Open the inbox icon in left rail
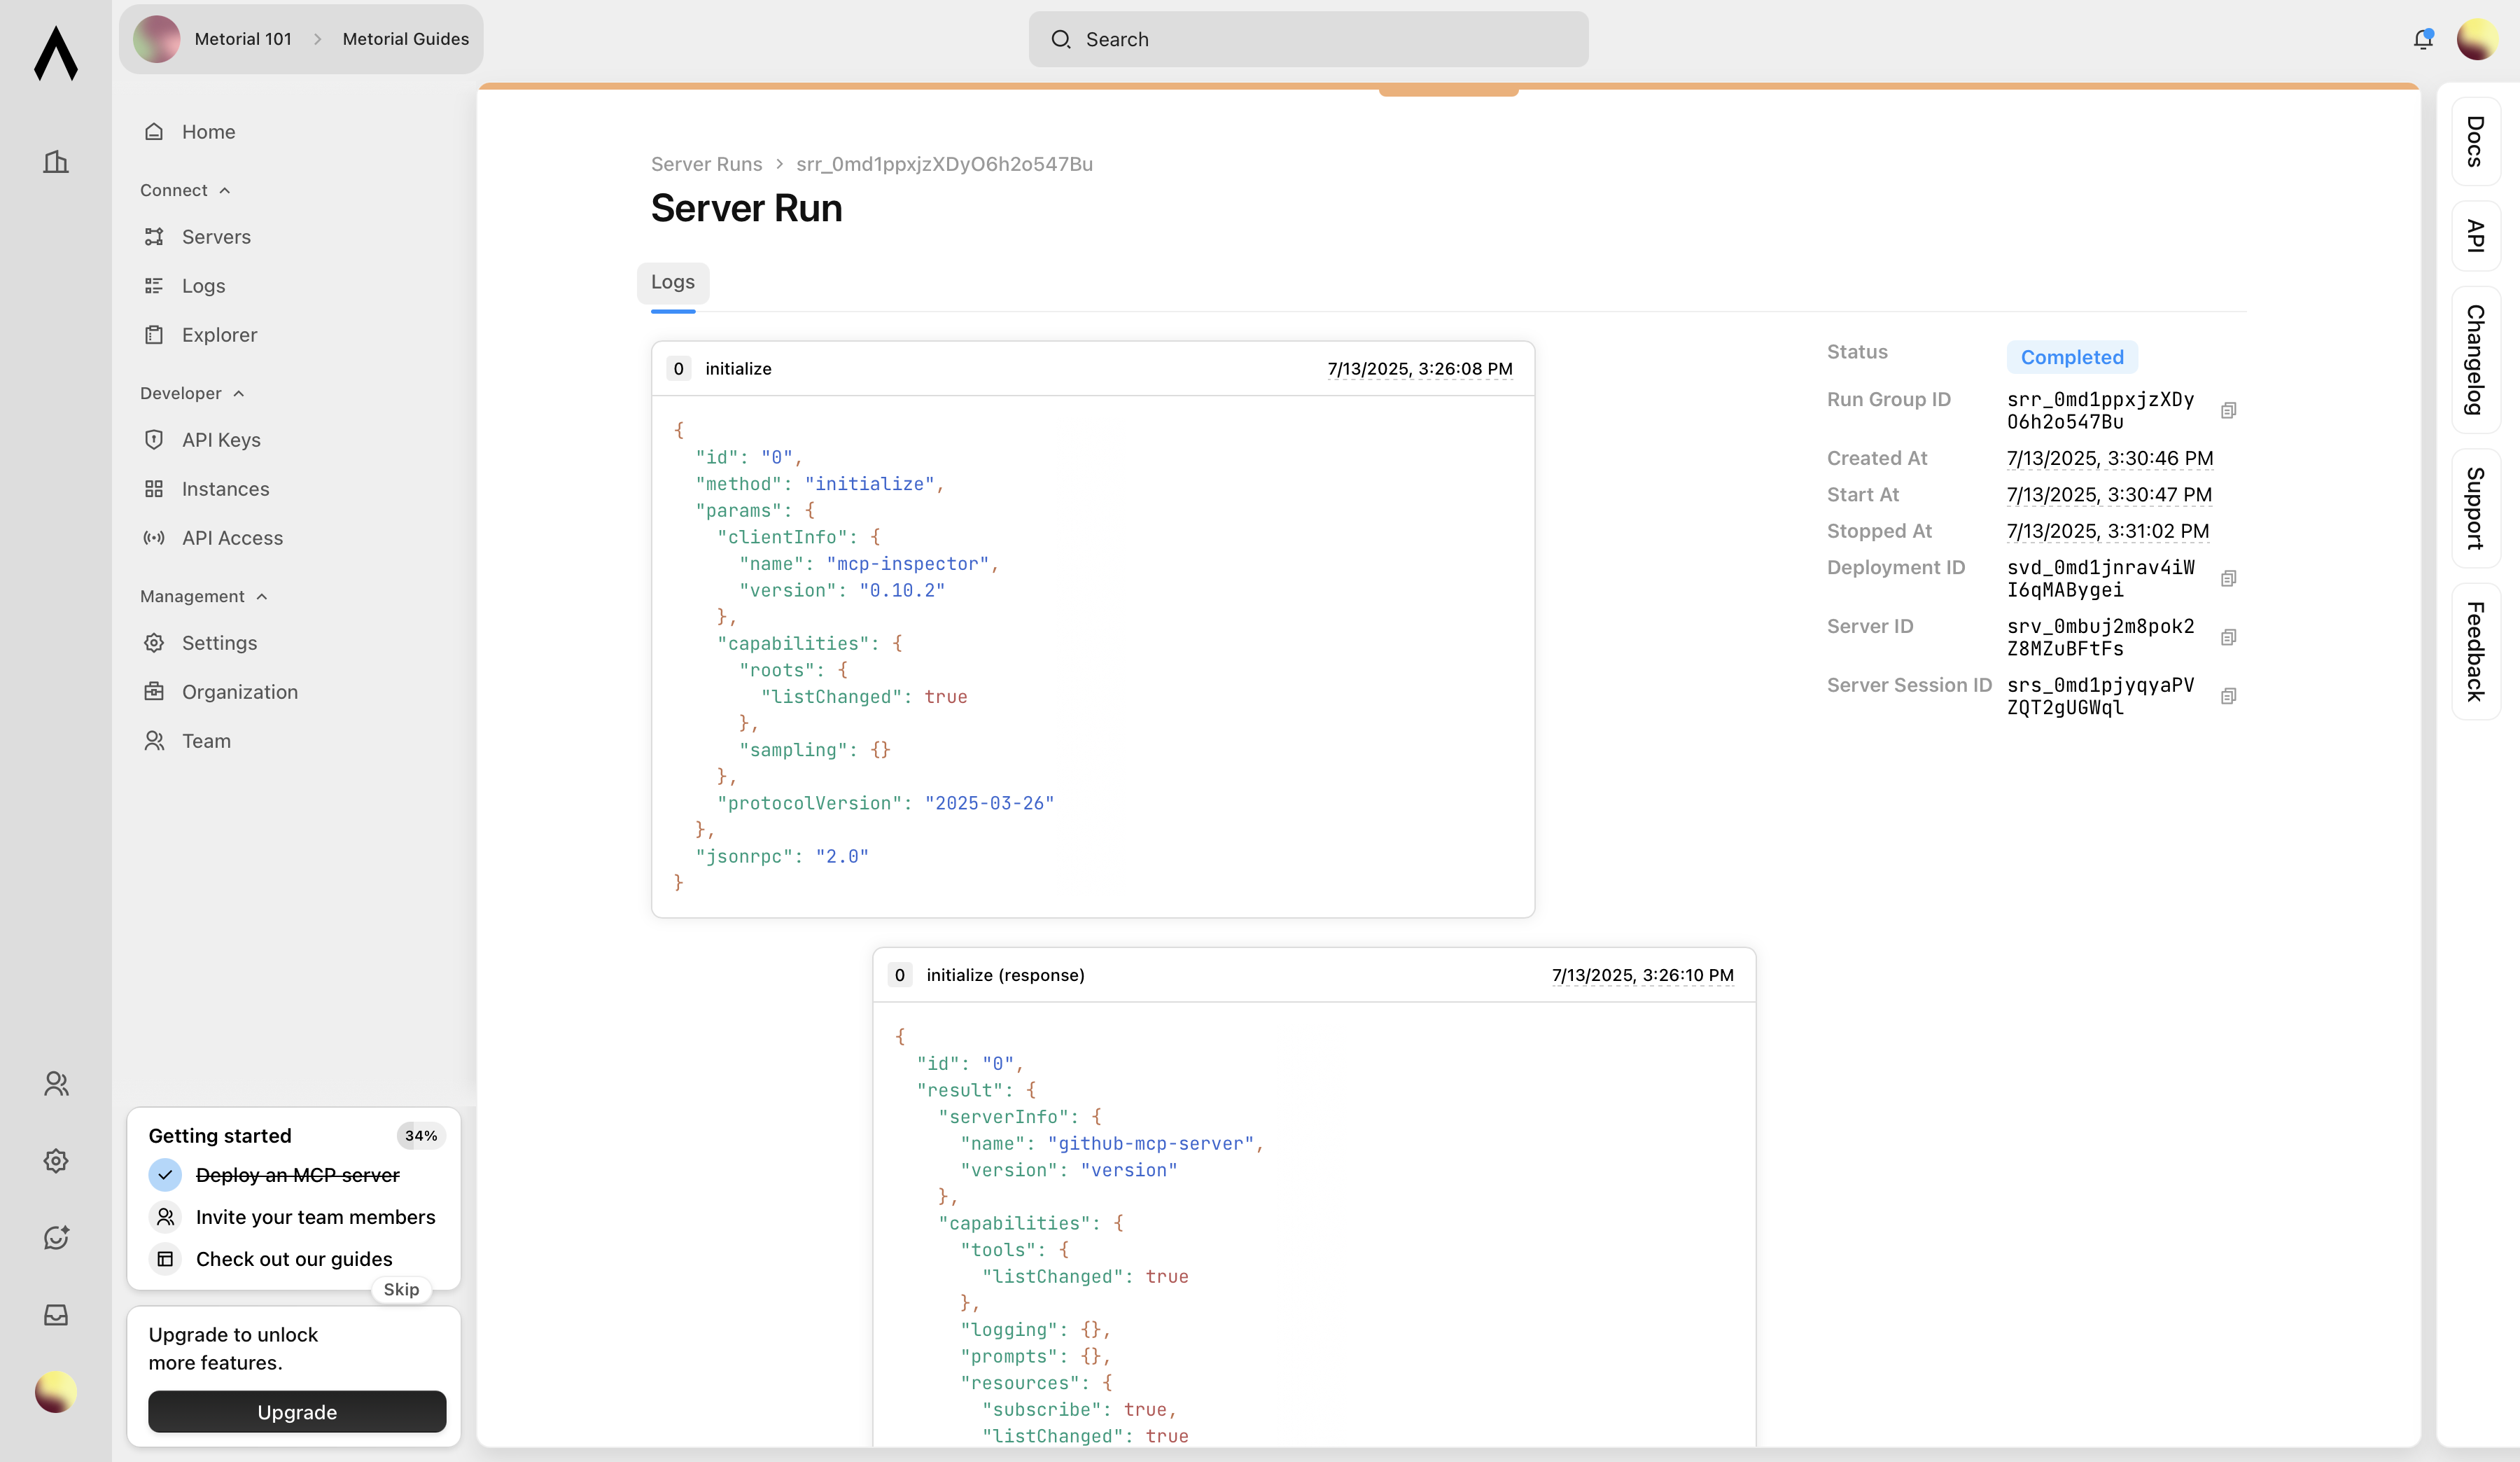This screenshot has height=1462, width=2520. (x=56, y=1314)
